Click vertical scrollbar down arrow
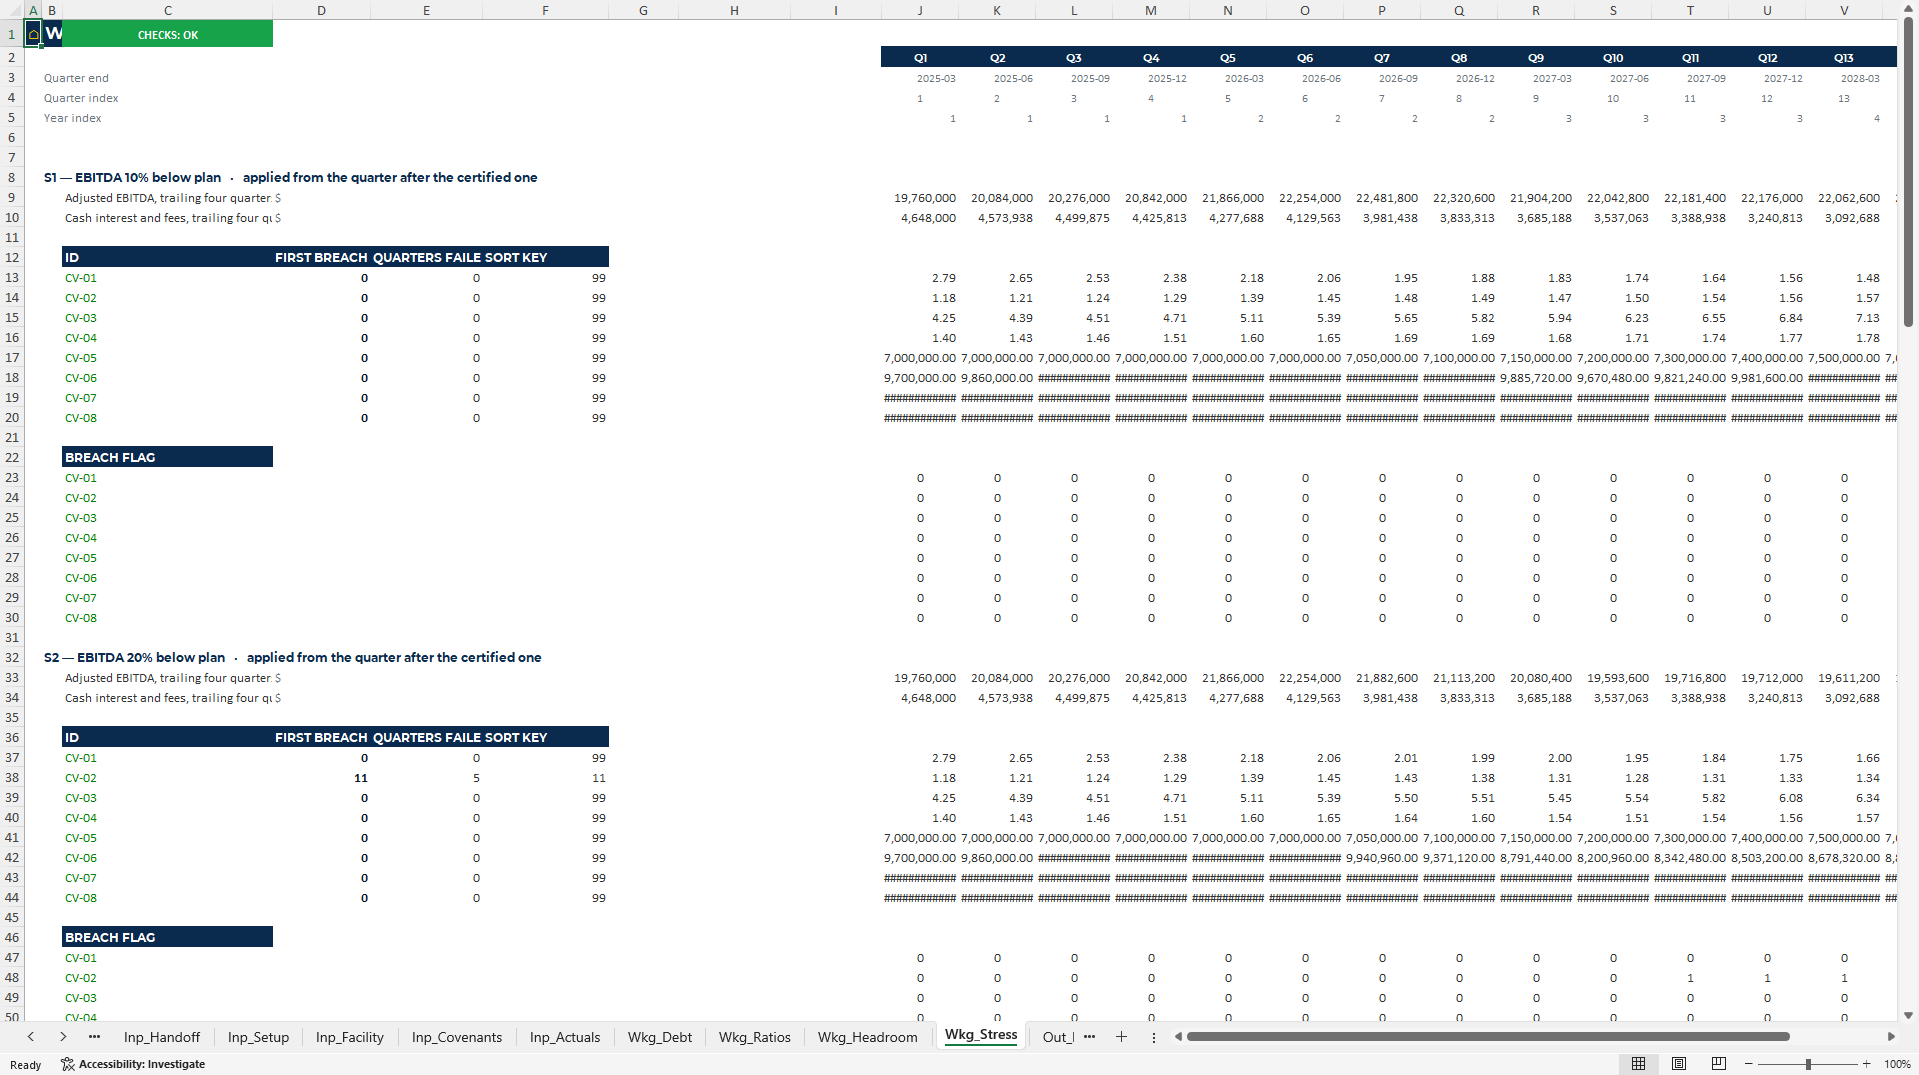 point(1908,1014)
